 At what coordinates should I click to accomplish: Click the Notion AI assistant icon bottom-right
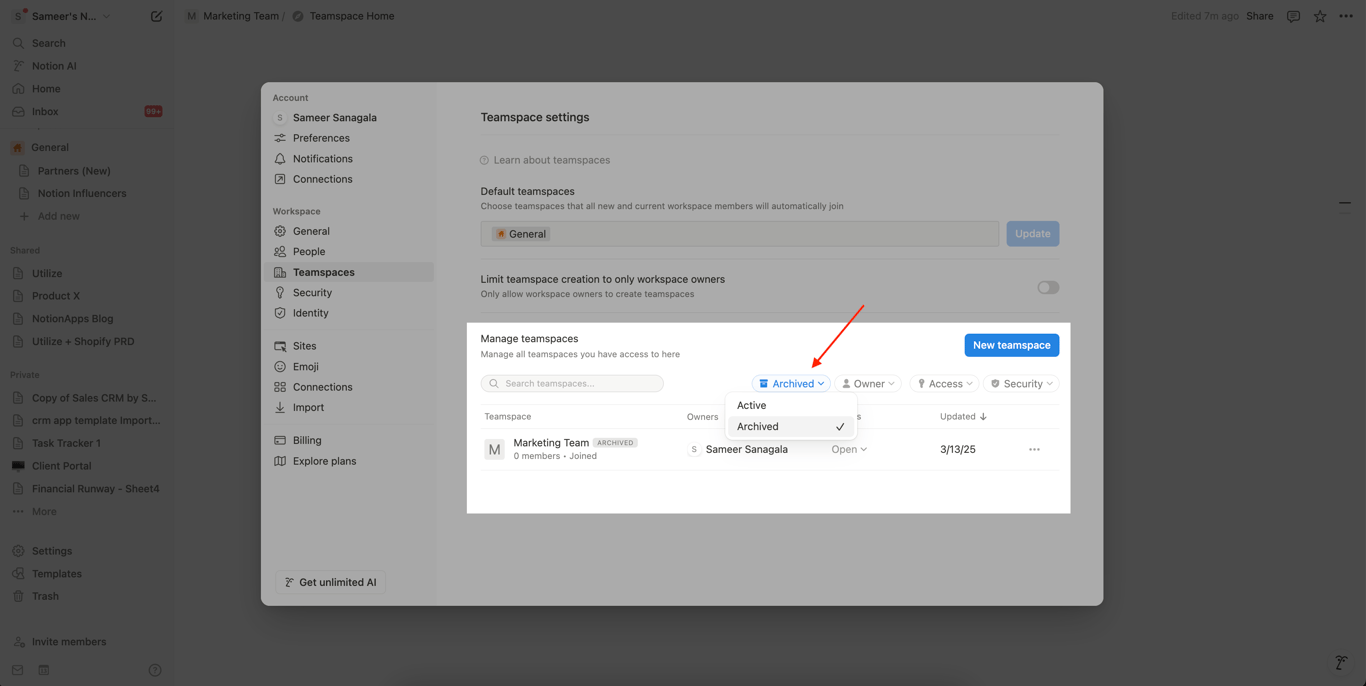(1341, 663)
